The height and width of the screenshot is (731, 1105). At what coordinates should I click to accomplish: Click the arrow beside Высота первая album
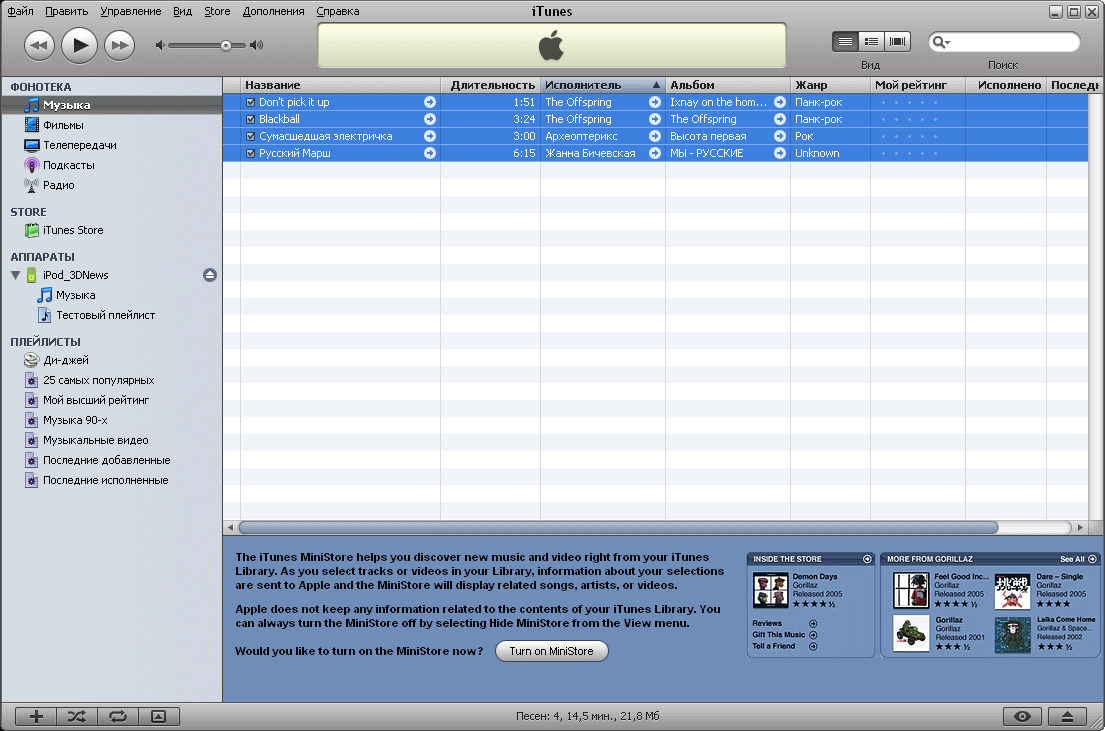tap(779, 136)
